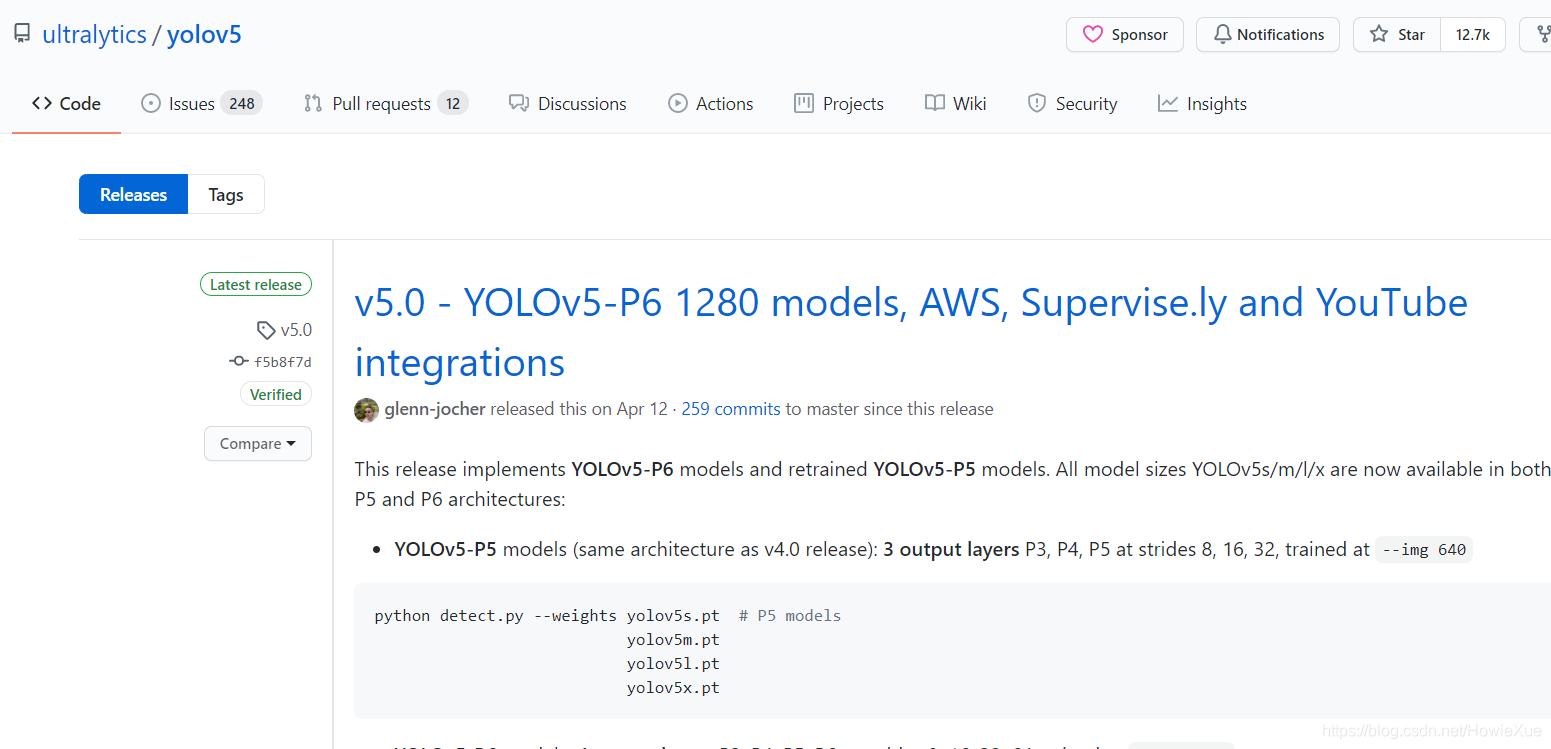Click the yolov5m.pt code line
Viewport: 1551px width, 749px height.
(x=673, y=639)
